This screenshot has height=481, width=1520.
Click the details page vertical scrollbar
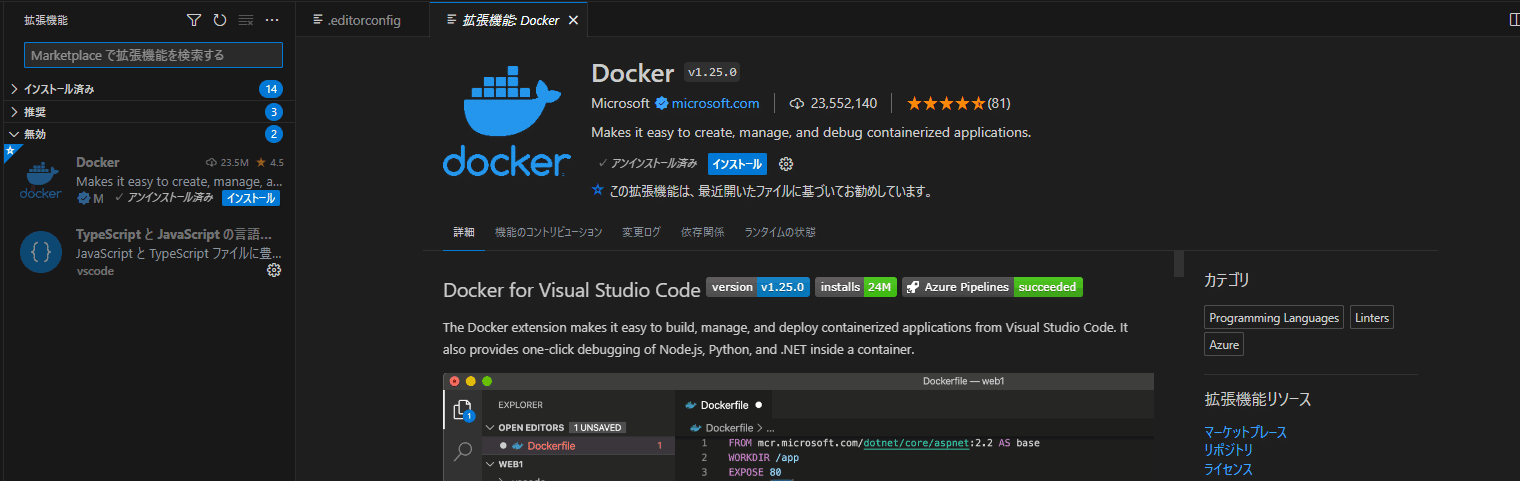(x=1179, y=263)
